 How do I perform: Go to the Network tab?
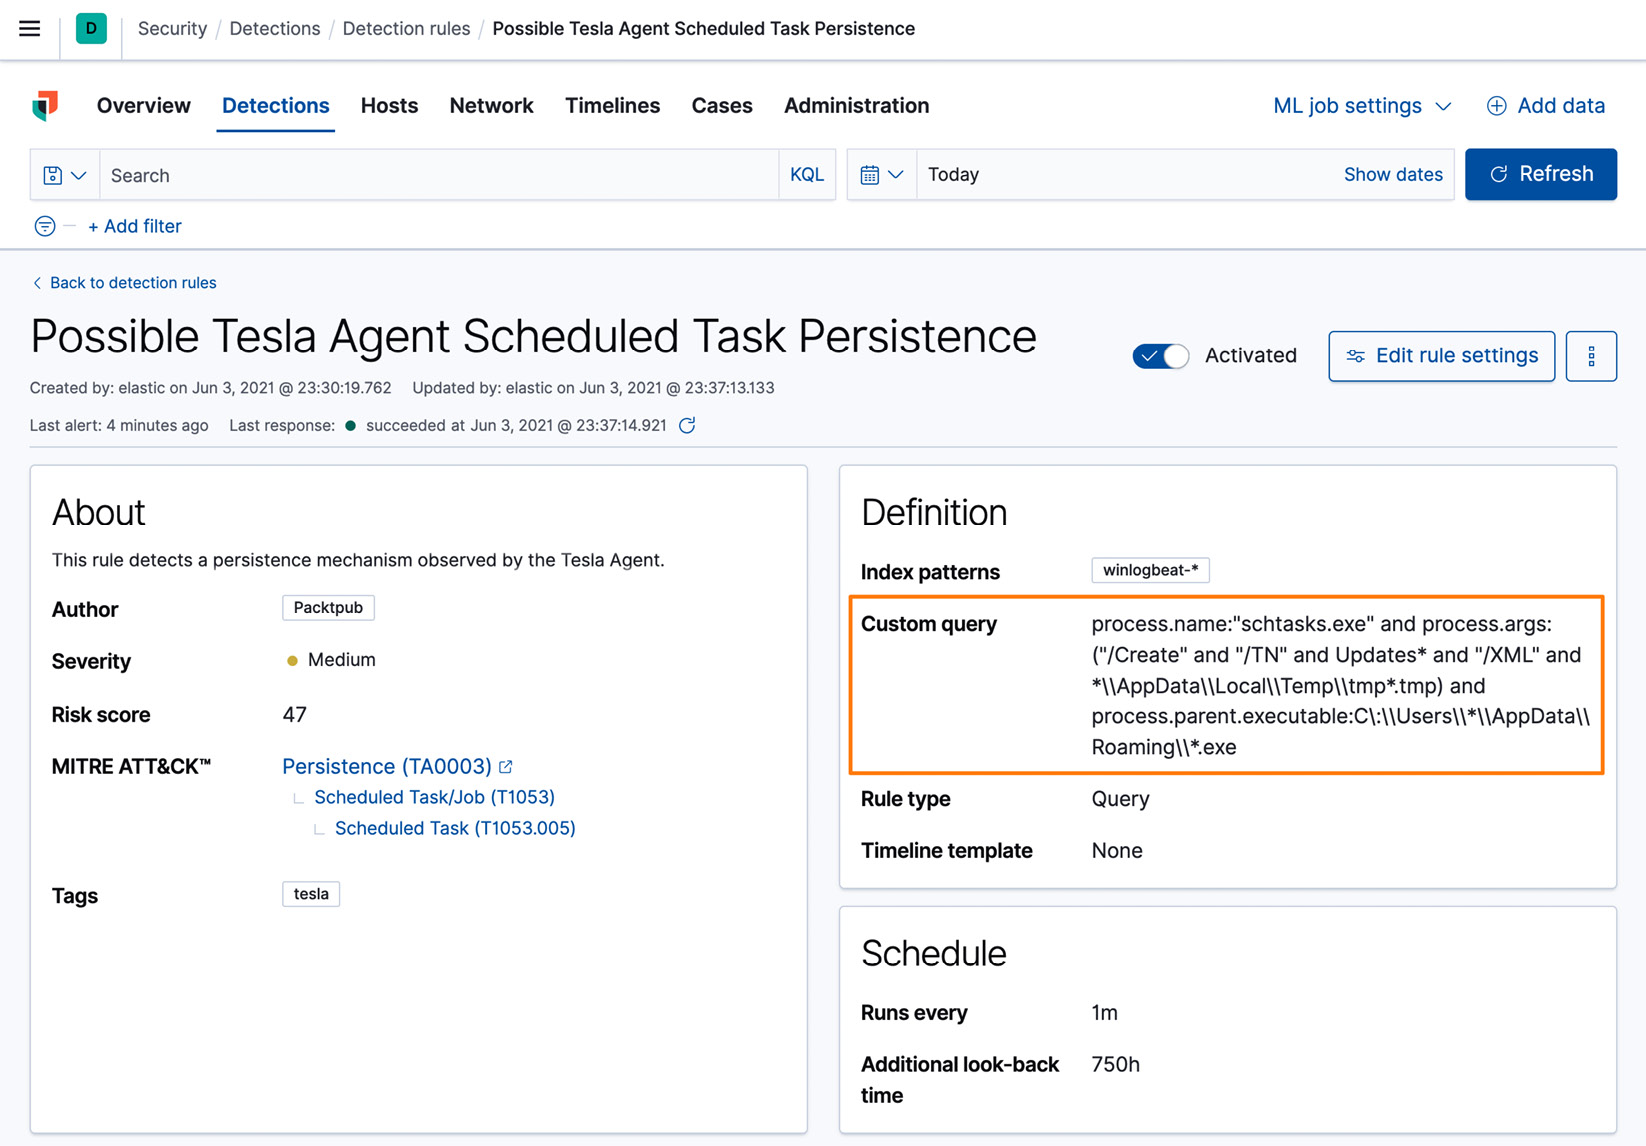coord(491,106)
